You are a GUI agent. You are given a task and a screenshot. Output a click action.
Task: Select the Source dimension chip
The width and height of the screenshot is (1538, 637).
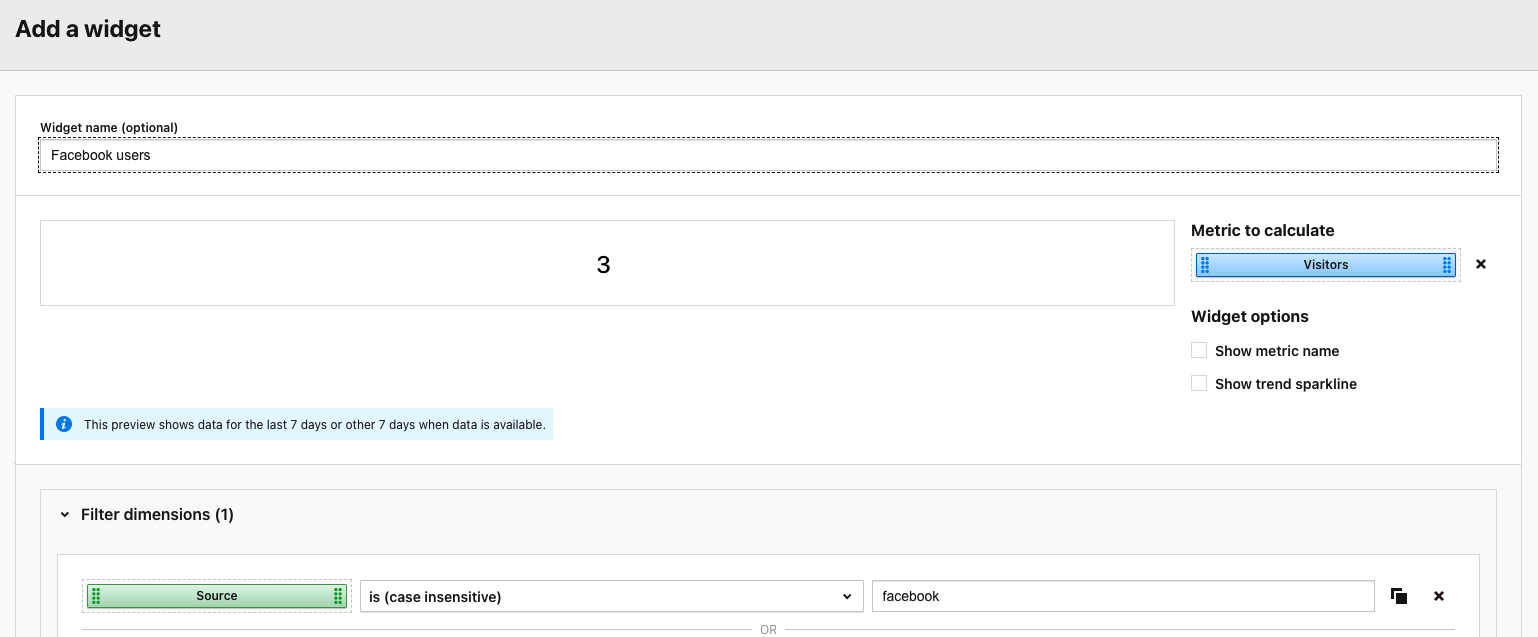tap(217, 596)
